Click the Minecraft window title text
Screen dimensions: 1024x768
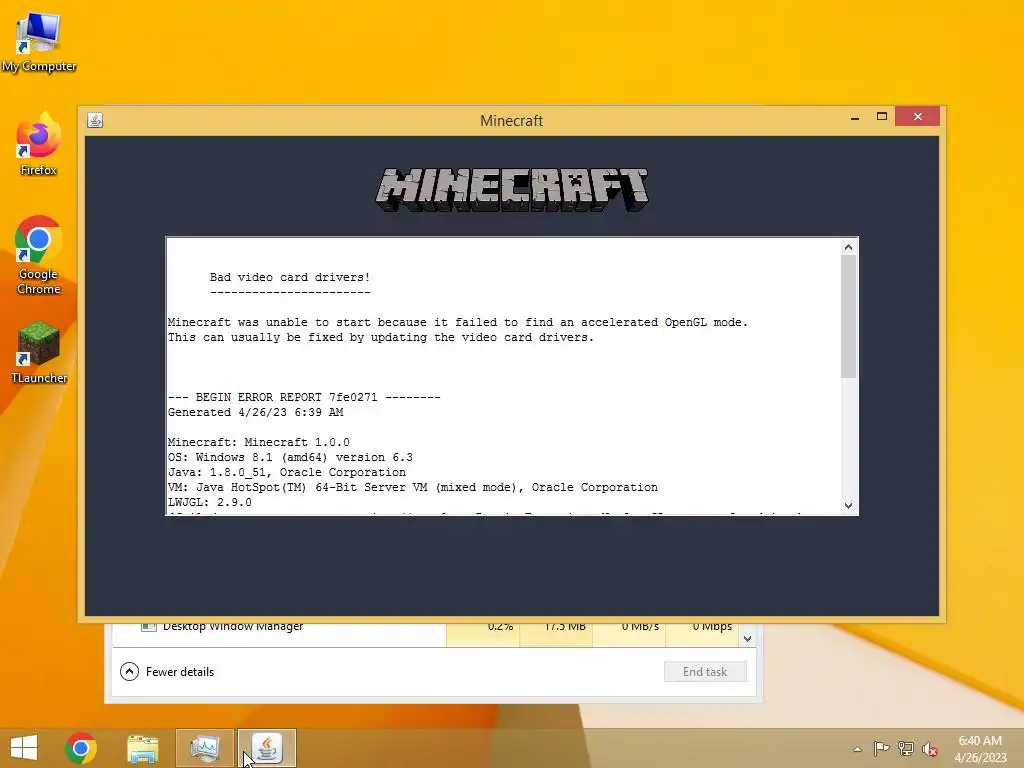(x=511, y=121)
